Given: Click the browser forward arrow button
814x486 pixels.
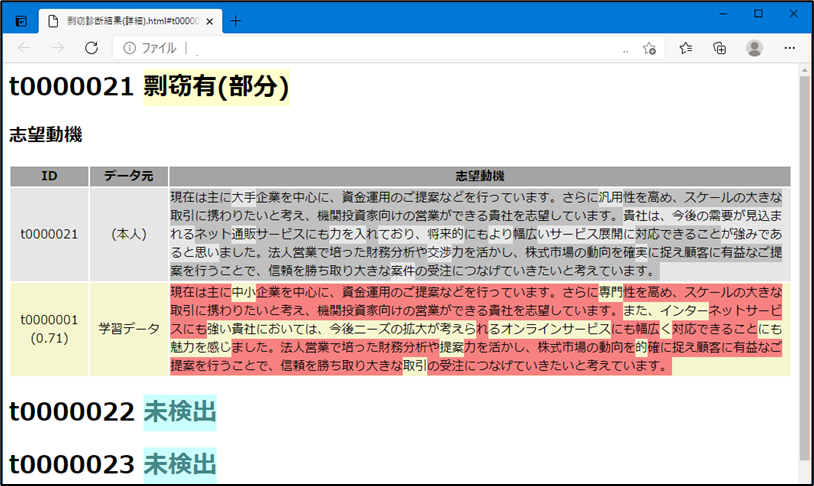Looking at the screenshot, I should coord(57,48).
